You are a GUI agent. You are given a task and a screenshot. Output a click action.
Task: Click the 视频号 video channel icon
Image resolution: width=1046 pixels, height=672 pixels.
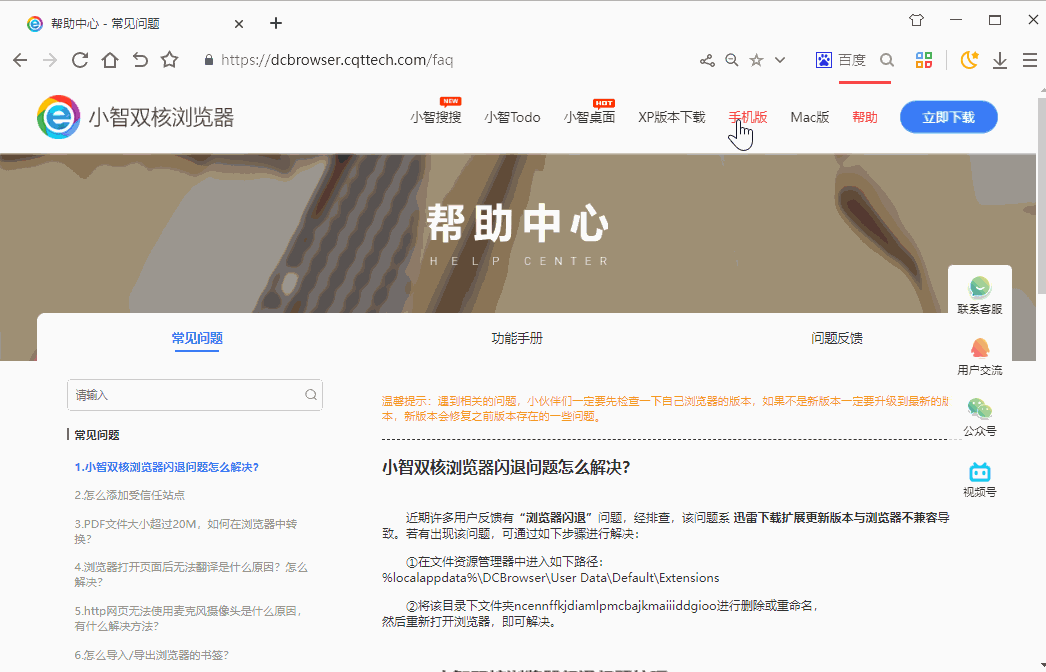(x=979, y=468)
